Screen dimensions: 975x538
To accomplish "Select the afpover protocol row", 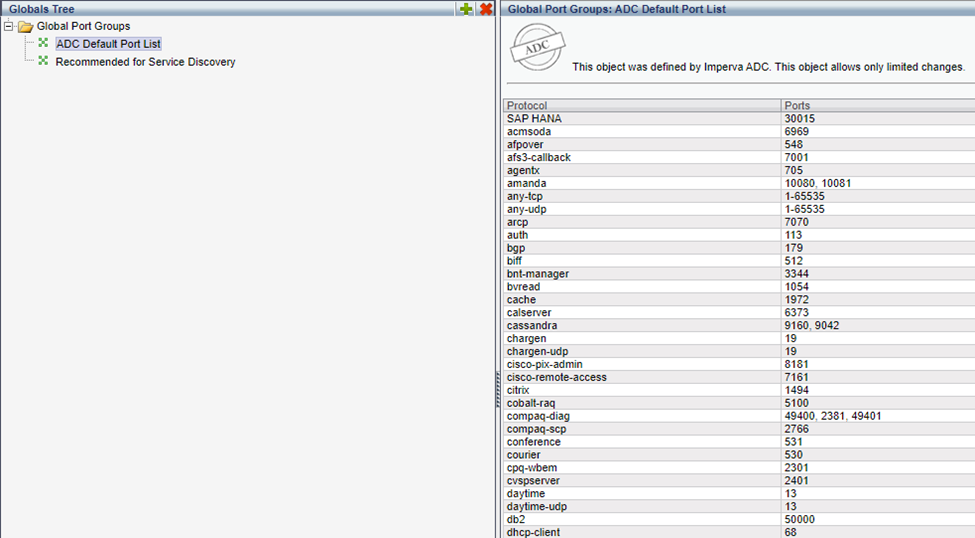I will [x=739, y=144].
